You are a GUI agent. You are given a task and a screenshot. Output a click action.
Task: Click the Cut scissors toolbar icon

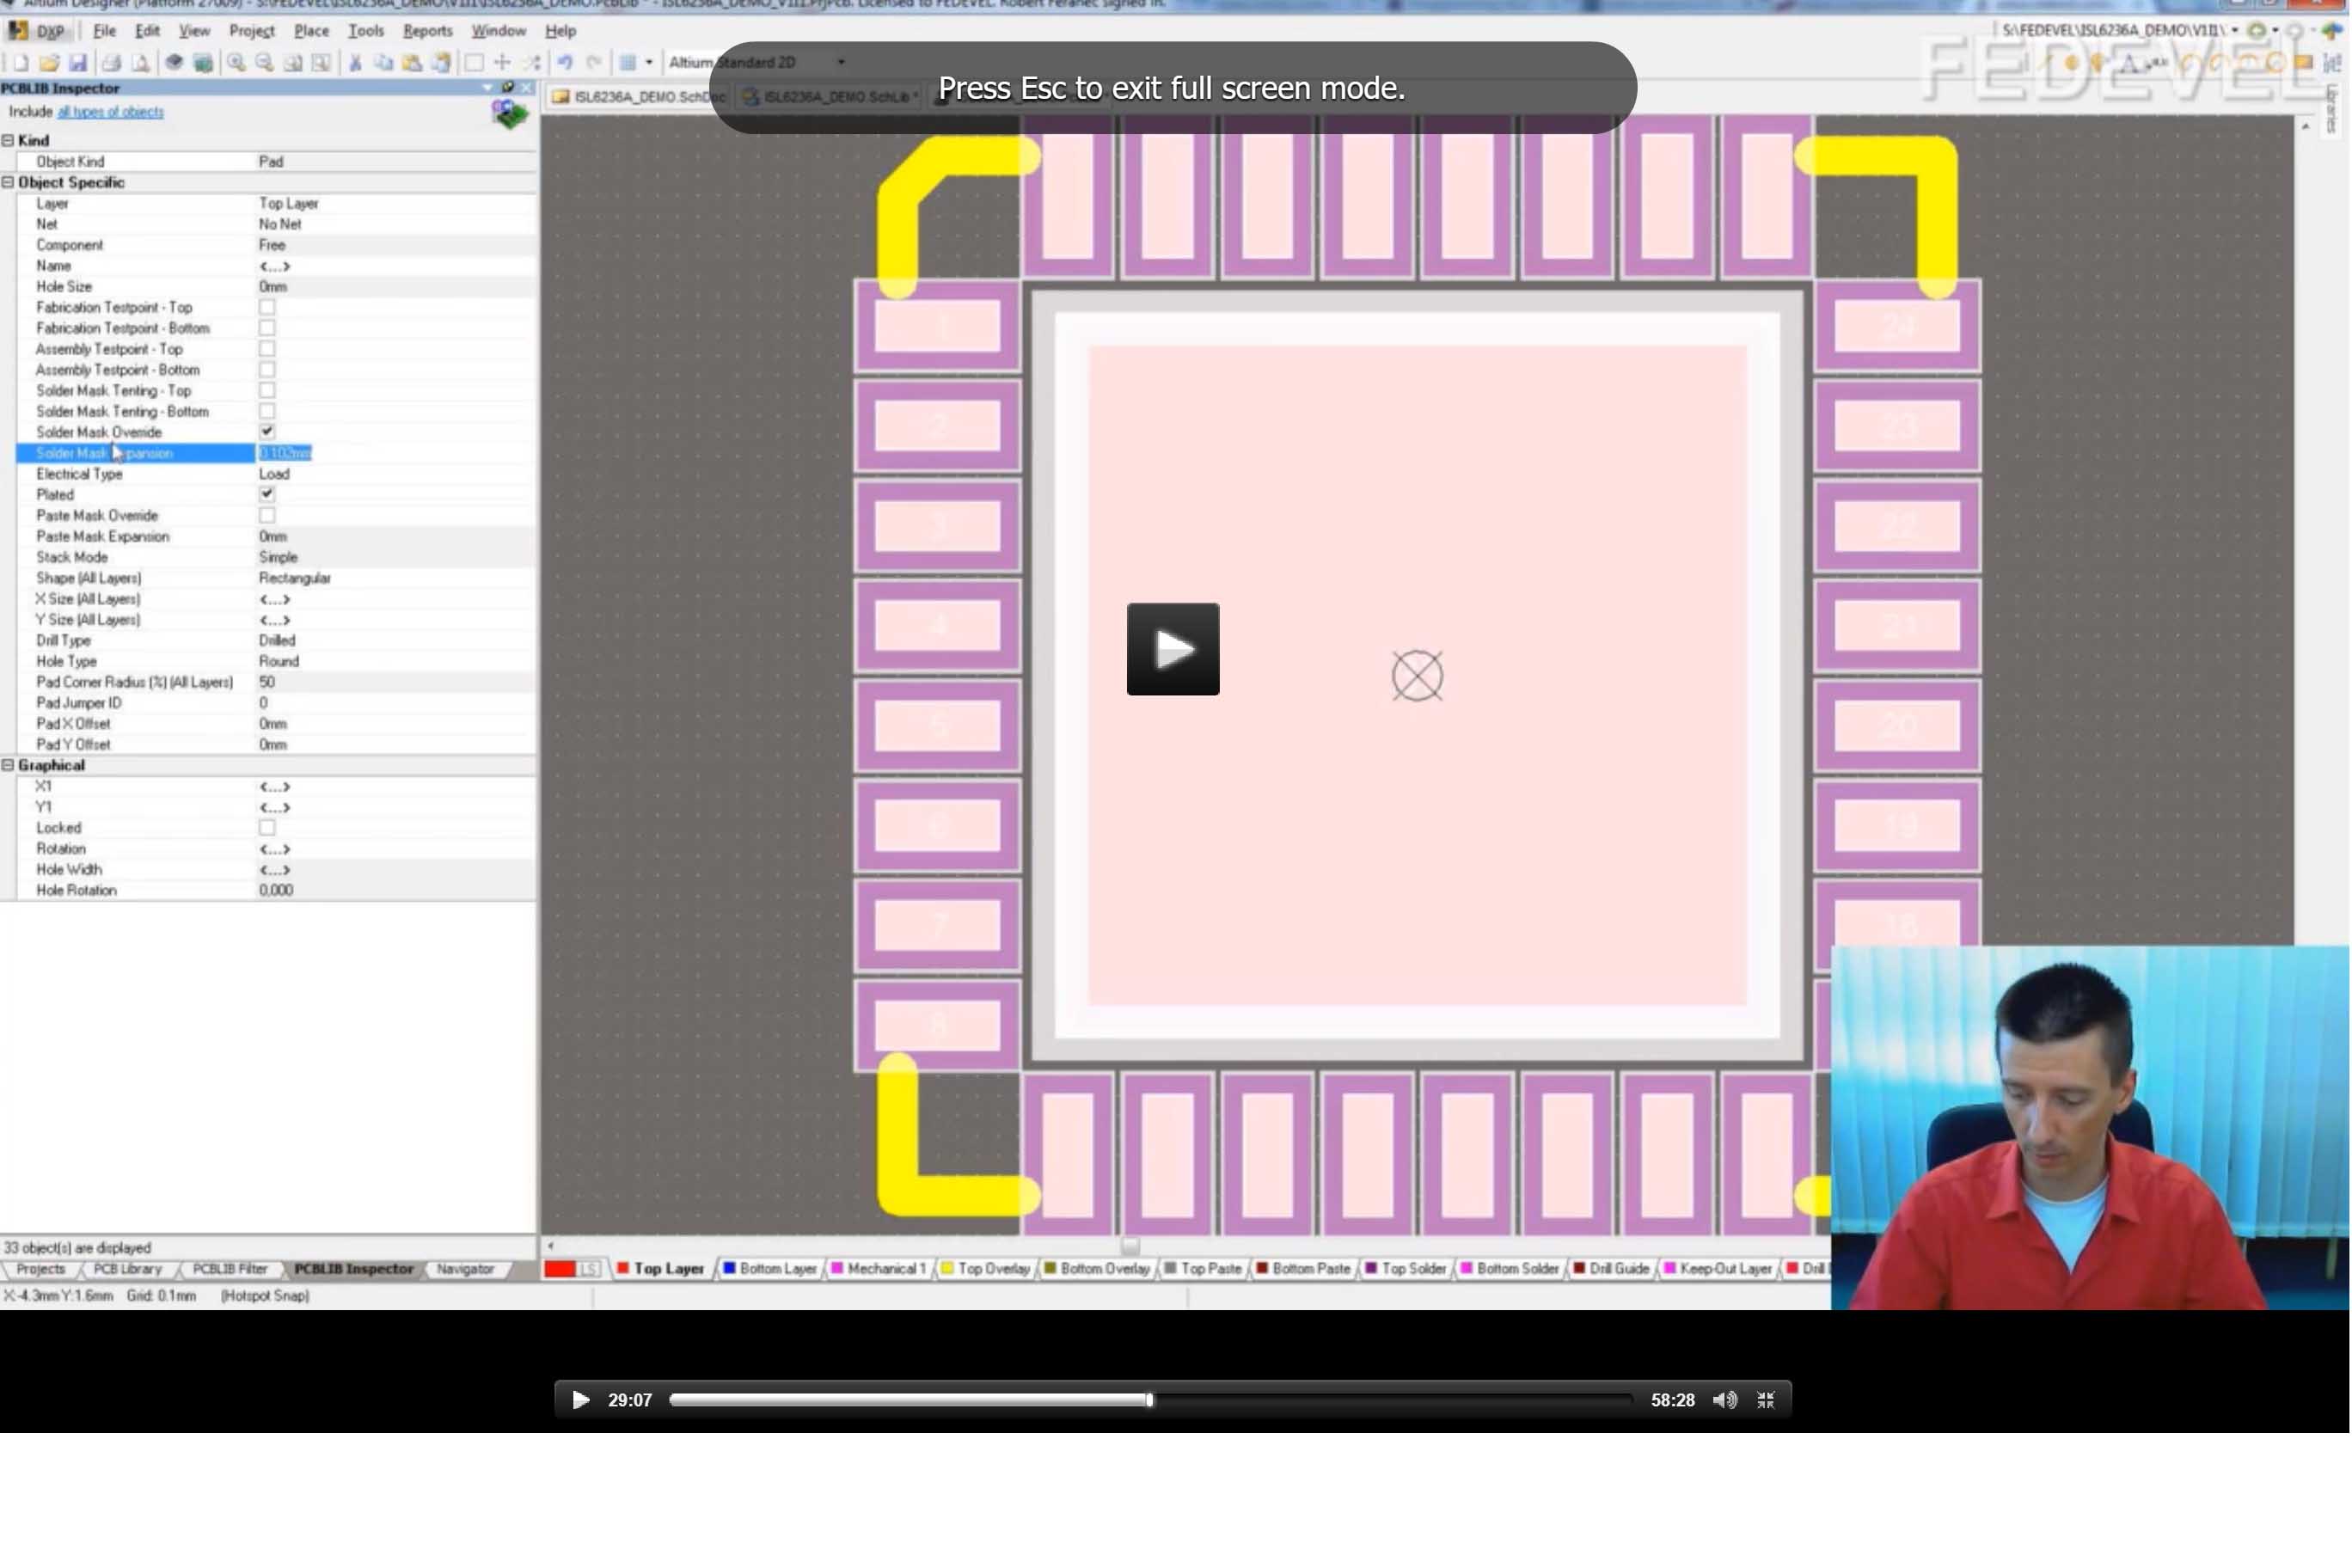(x=354, y=63)
